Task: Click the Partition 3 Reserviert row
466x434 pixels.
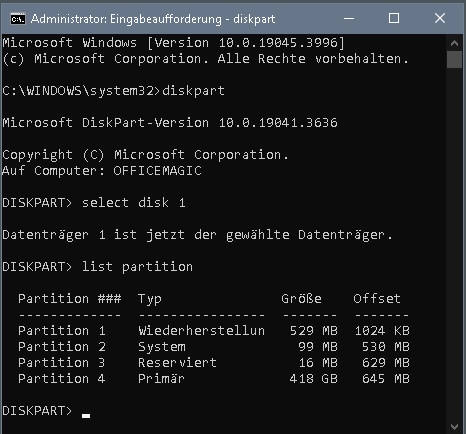Action: [x=214, y=363]
